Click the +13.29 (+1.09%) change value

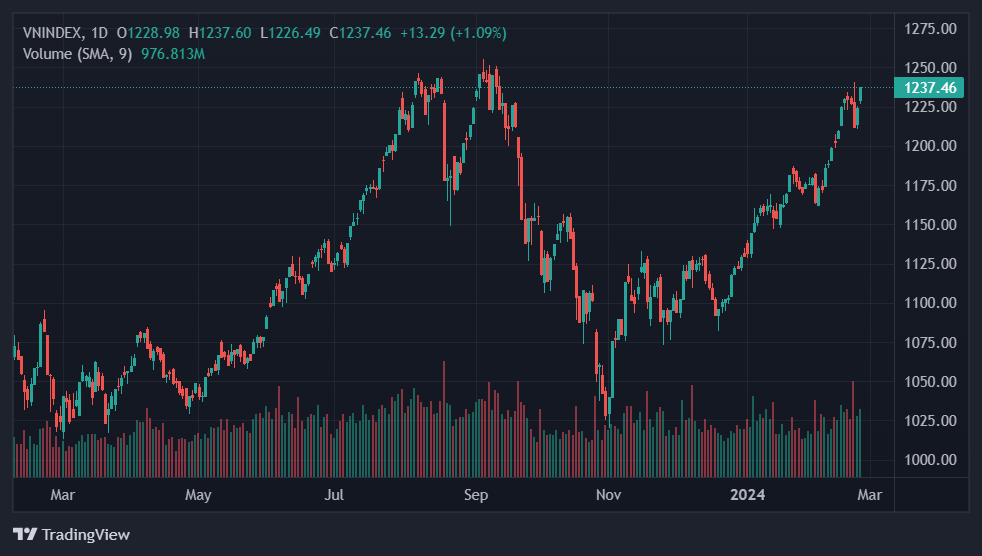pos(453,33)
